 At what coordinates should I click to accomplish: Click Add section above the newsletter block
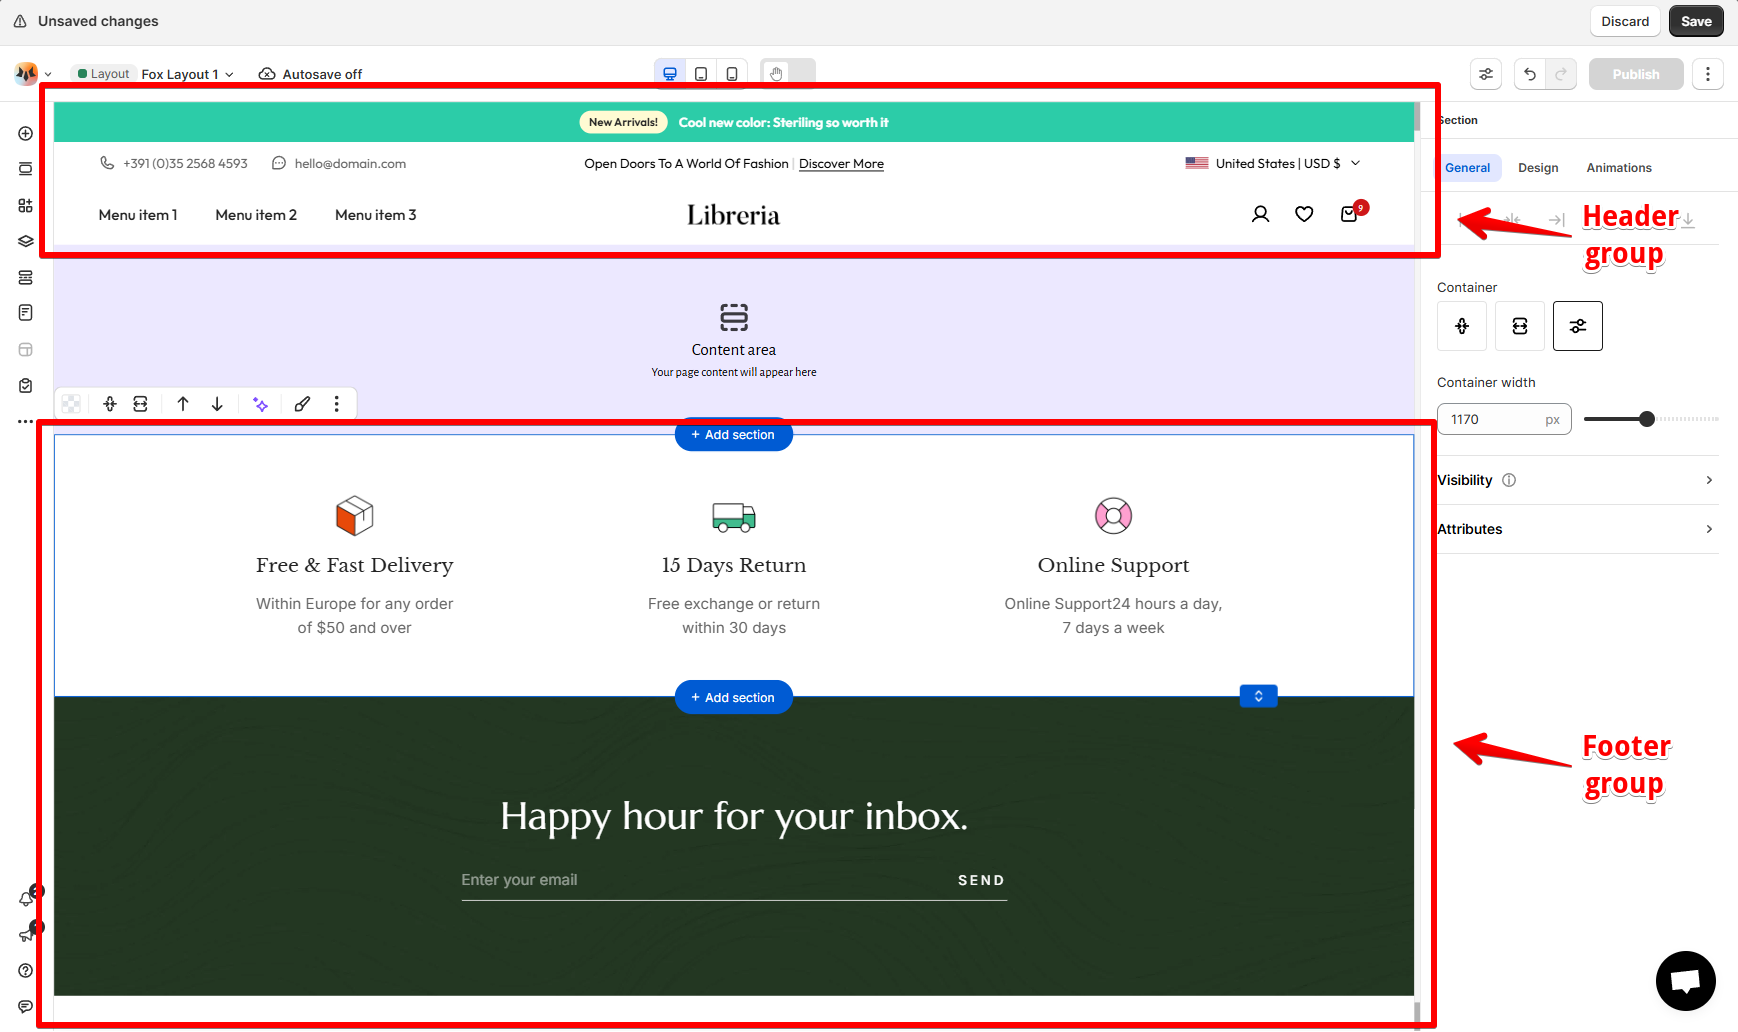pos(734,697)
